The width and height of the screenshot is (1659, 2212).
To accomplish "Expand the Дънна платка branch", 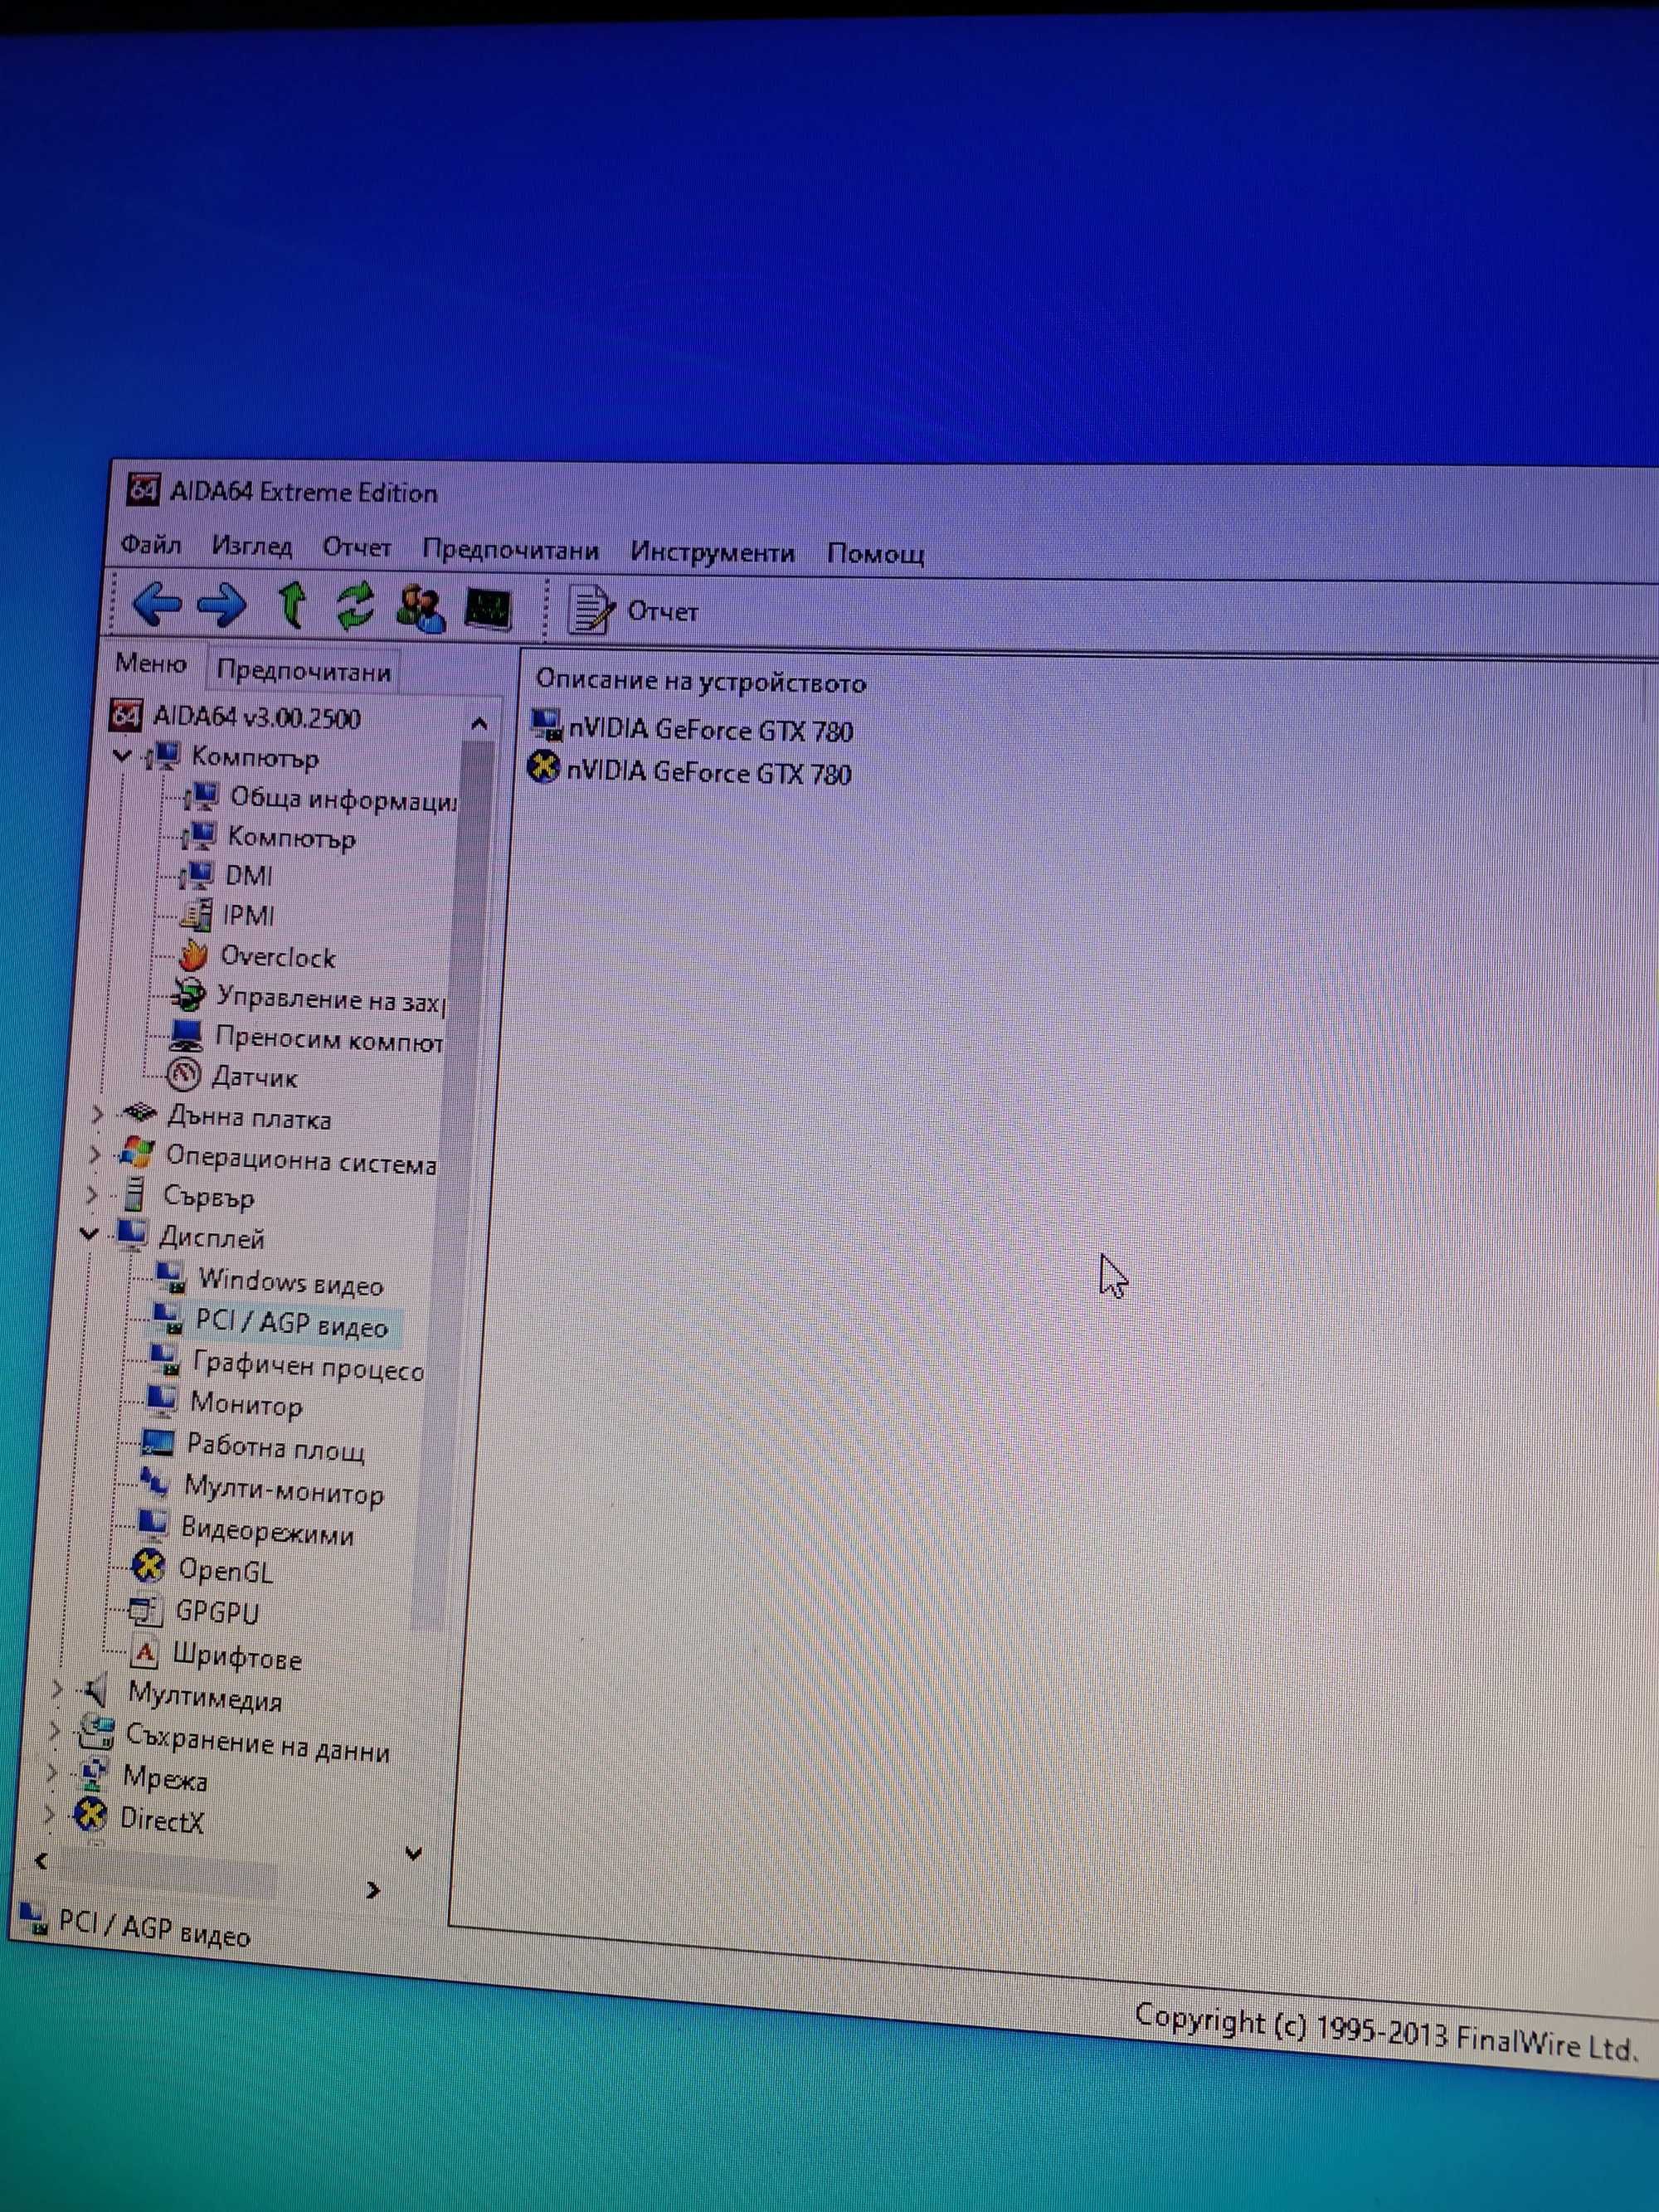I will (x=97, y=1113).
